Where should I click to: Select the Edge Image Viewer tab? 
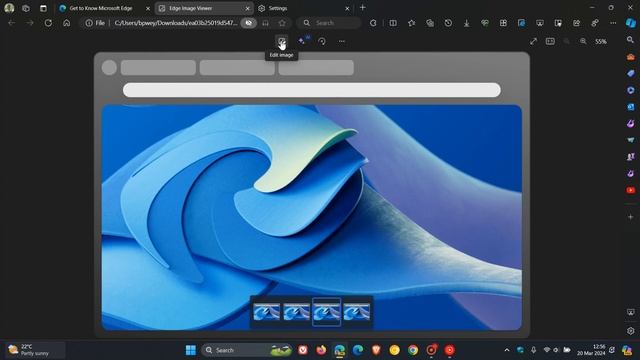190,8
